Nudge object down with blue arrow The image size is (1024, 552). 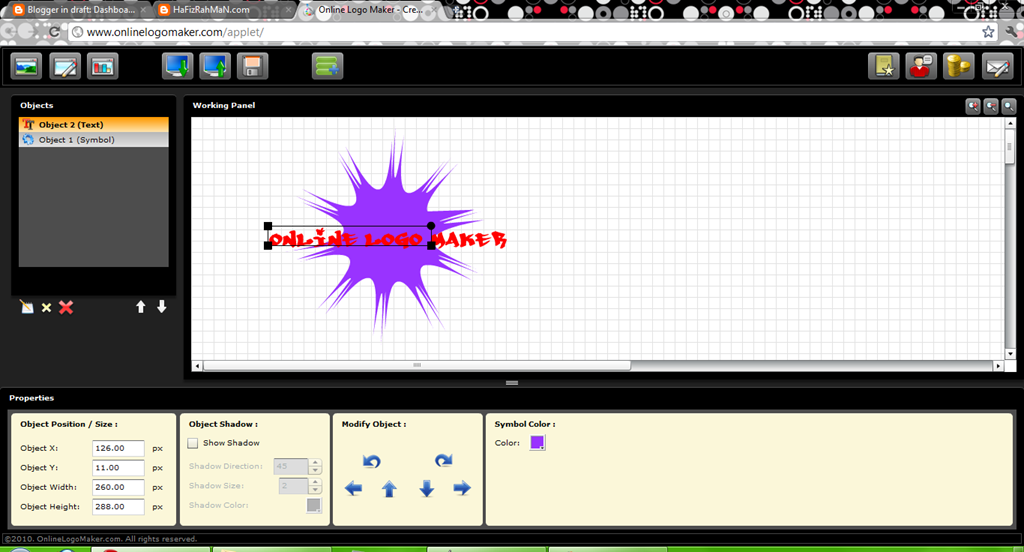426,489
